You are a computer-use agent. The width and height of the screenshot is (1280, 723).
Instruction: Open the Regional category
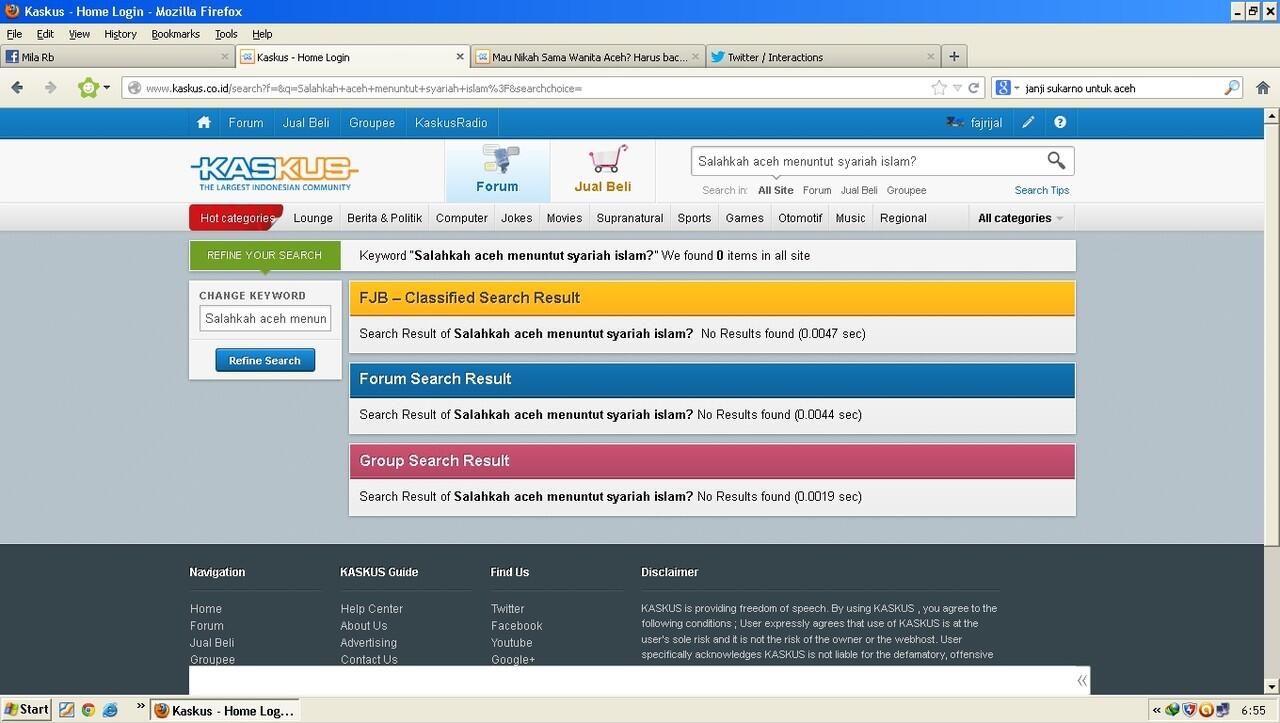[x=903, y=218]
